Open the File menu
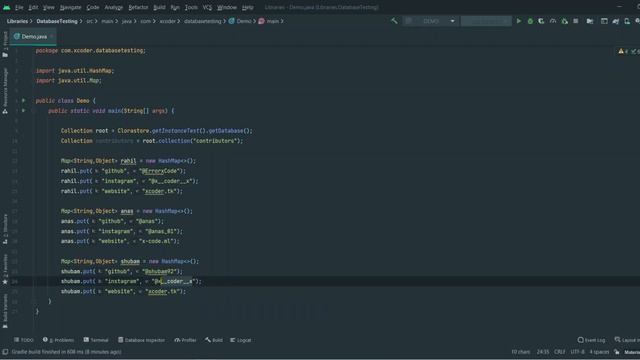Screen dimensions: 640x360 [x=19, y=7]
